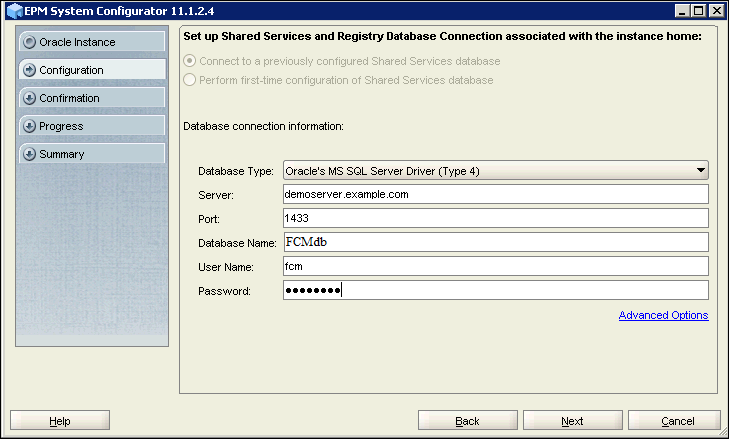Screen dimensions: 729x439
Task: Select Perform first-time configuration radio button
Action: 190,79
